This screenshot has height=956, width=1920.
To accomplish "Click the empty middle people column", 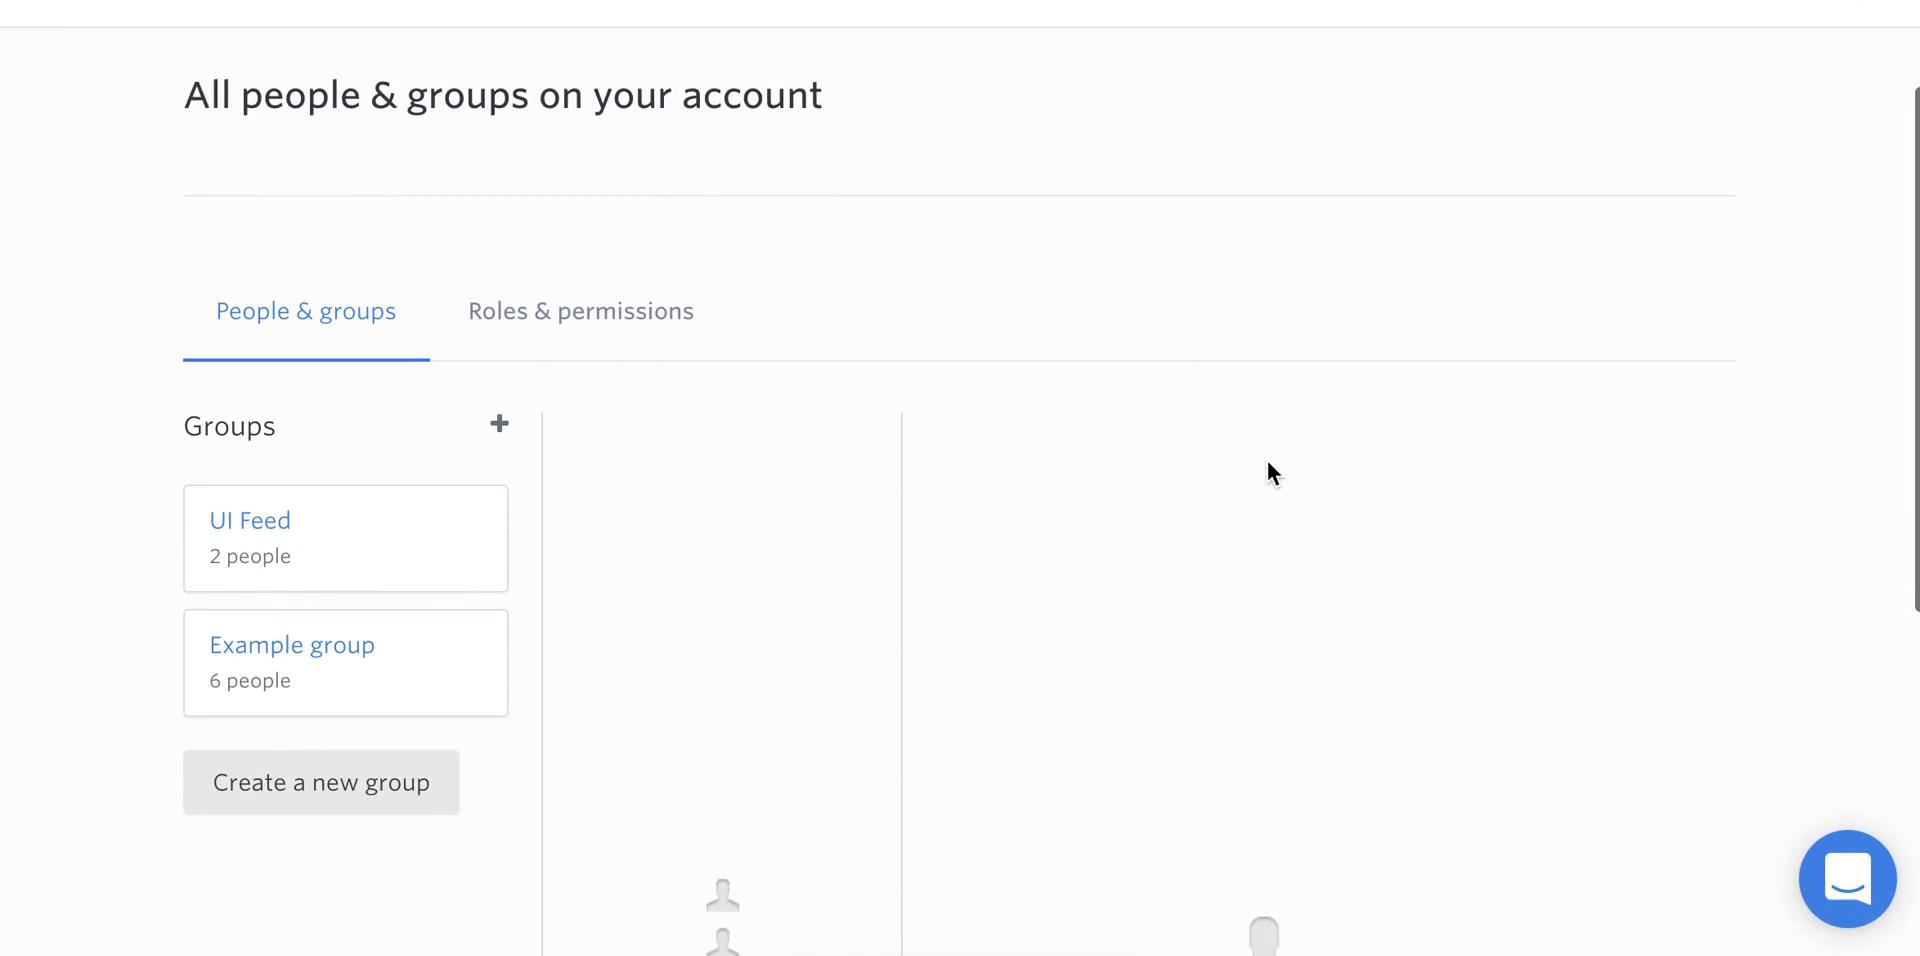I will (722, 640).
